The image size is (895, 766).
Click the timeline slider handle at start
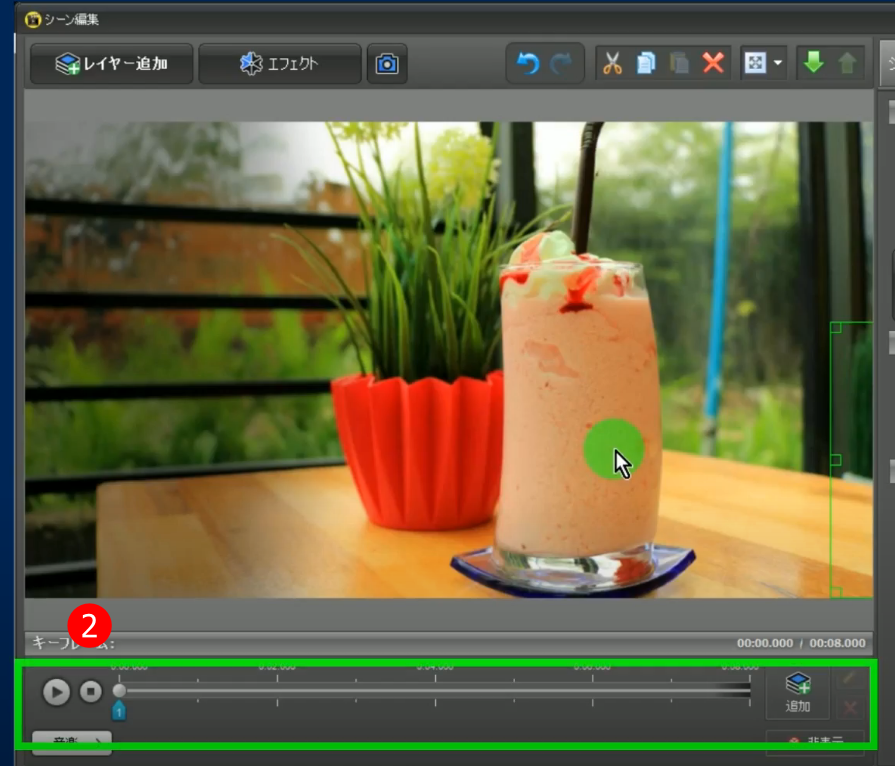(120, 690)
